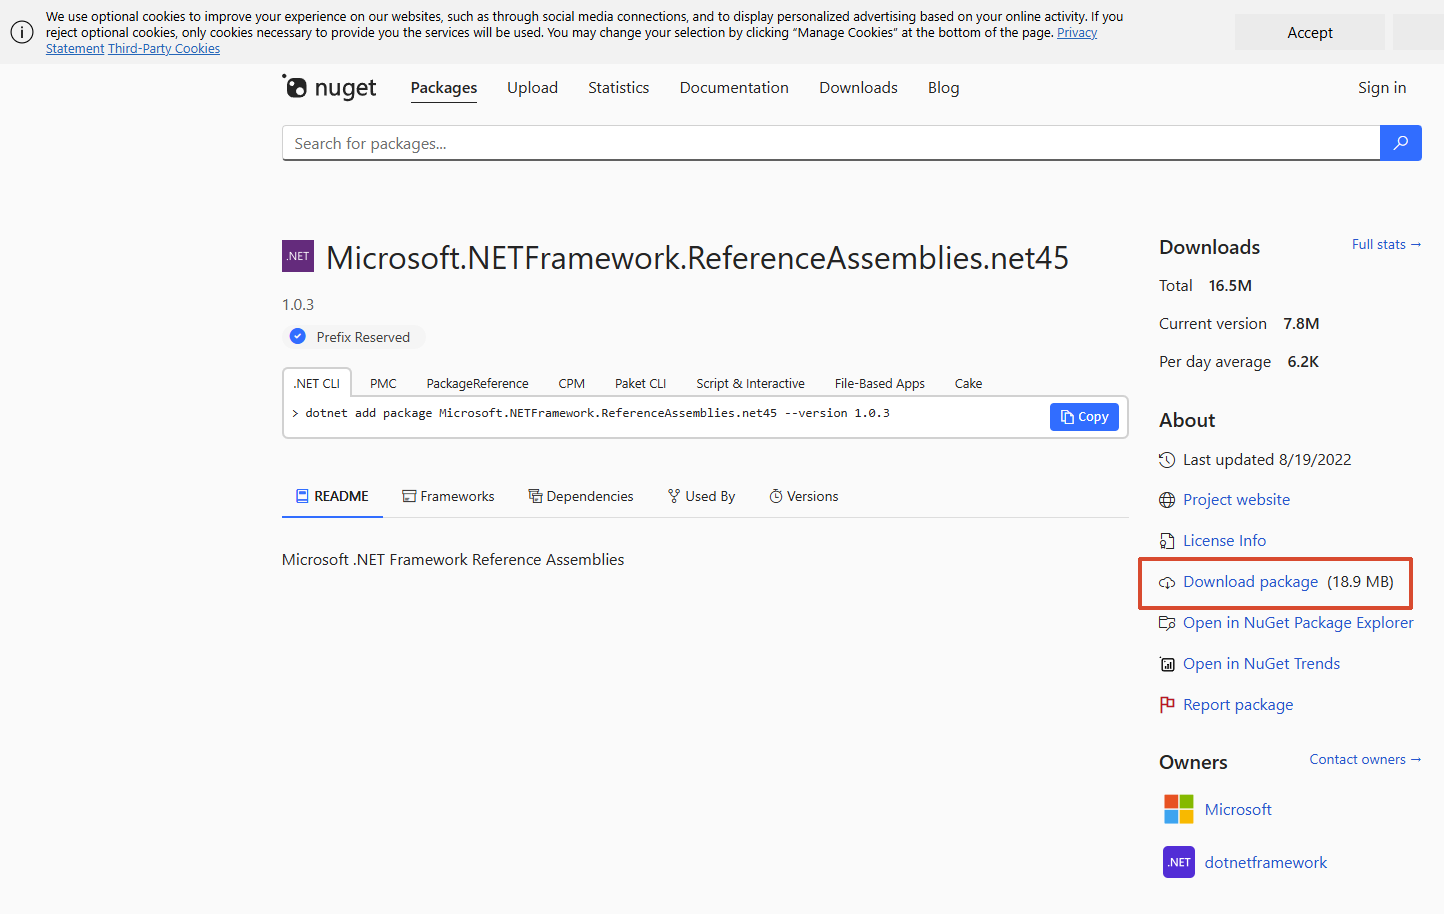Click the Contact owners link
This screenshot has width=1444, height=914.
(1365, 759)
